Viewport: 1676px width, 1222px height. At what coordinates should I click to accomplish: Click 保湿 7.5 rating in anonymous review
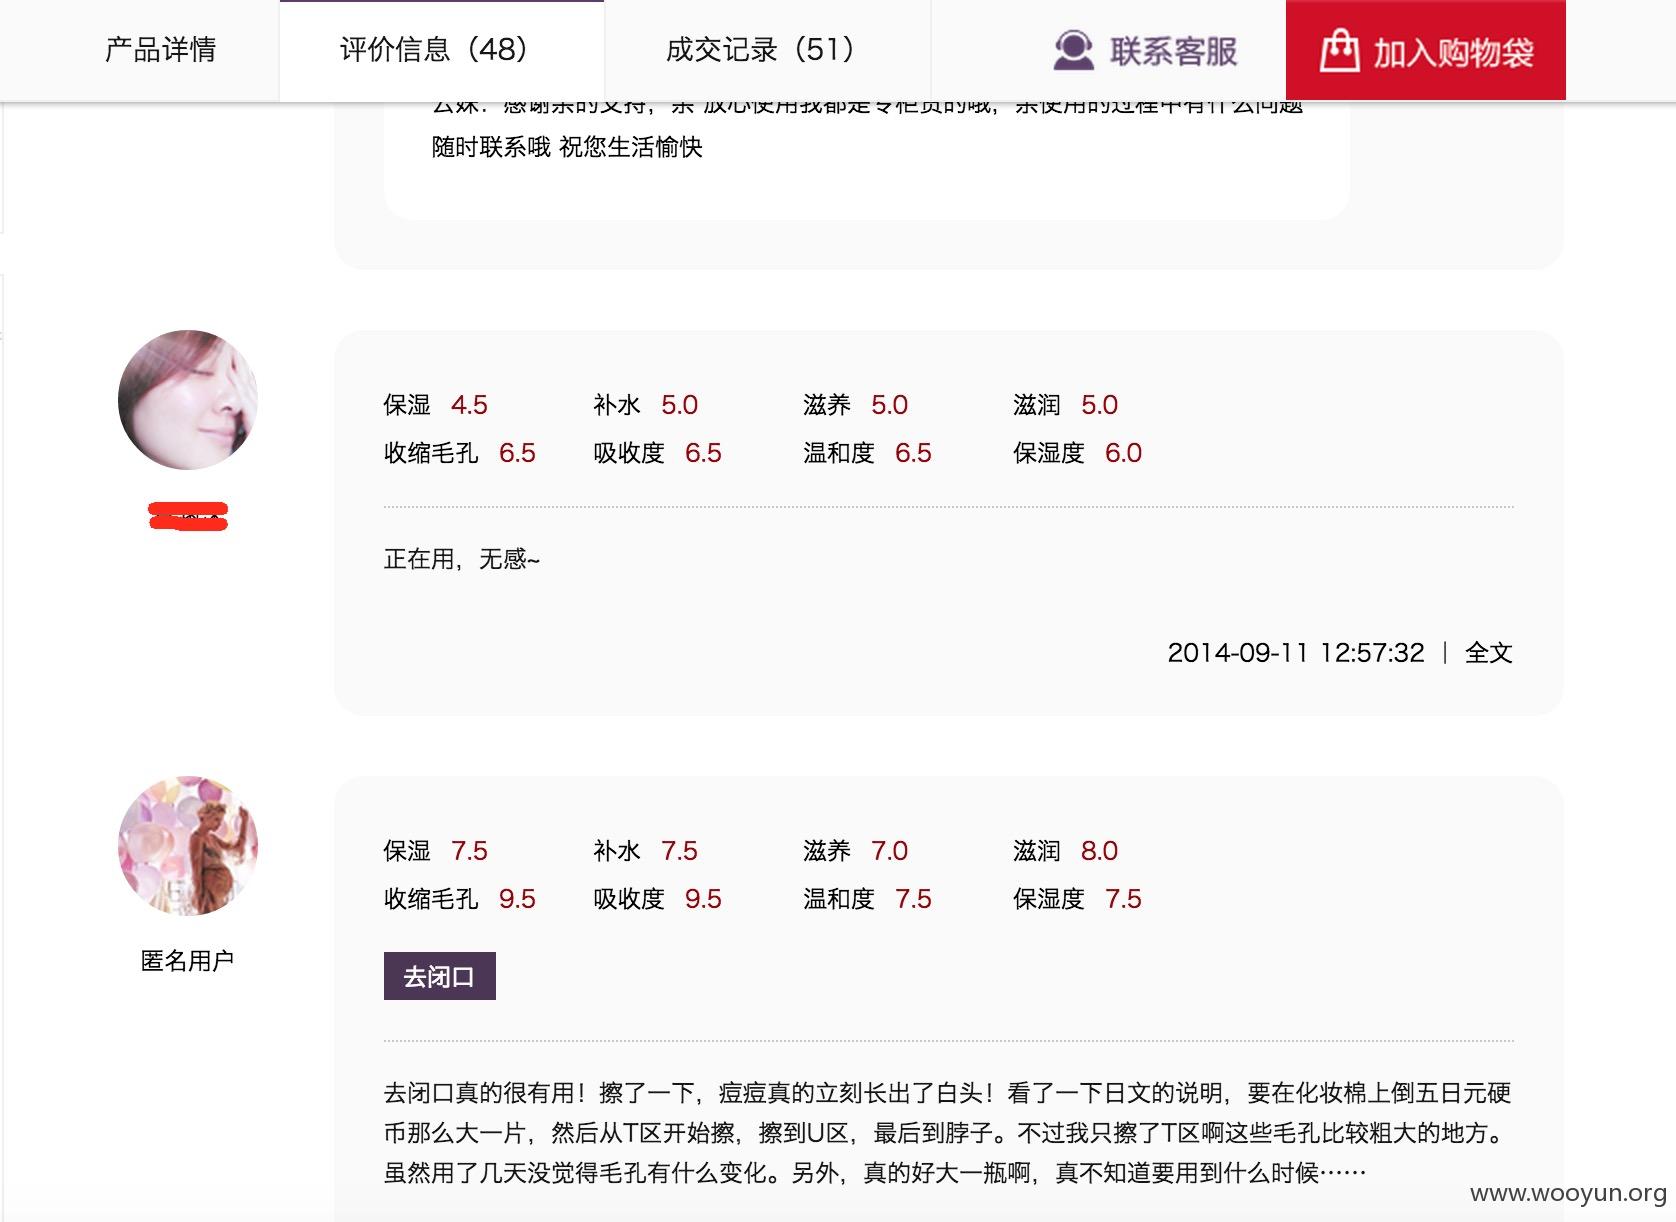click(435, 851)
